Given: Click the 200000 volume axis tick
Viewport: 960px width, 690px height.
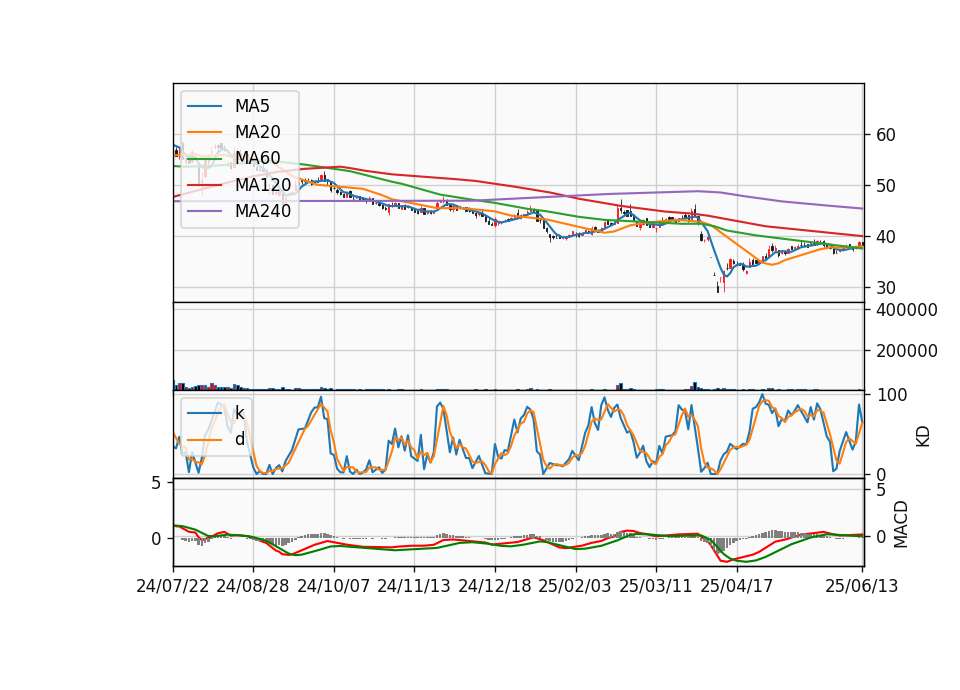Looking at the screenshot, I should (x=907, y=351).
